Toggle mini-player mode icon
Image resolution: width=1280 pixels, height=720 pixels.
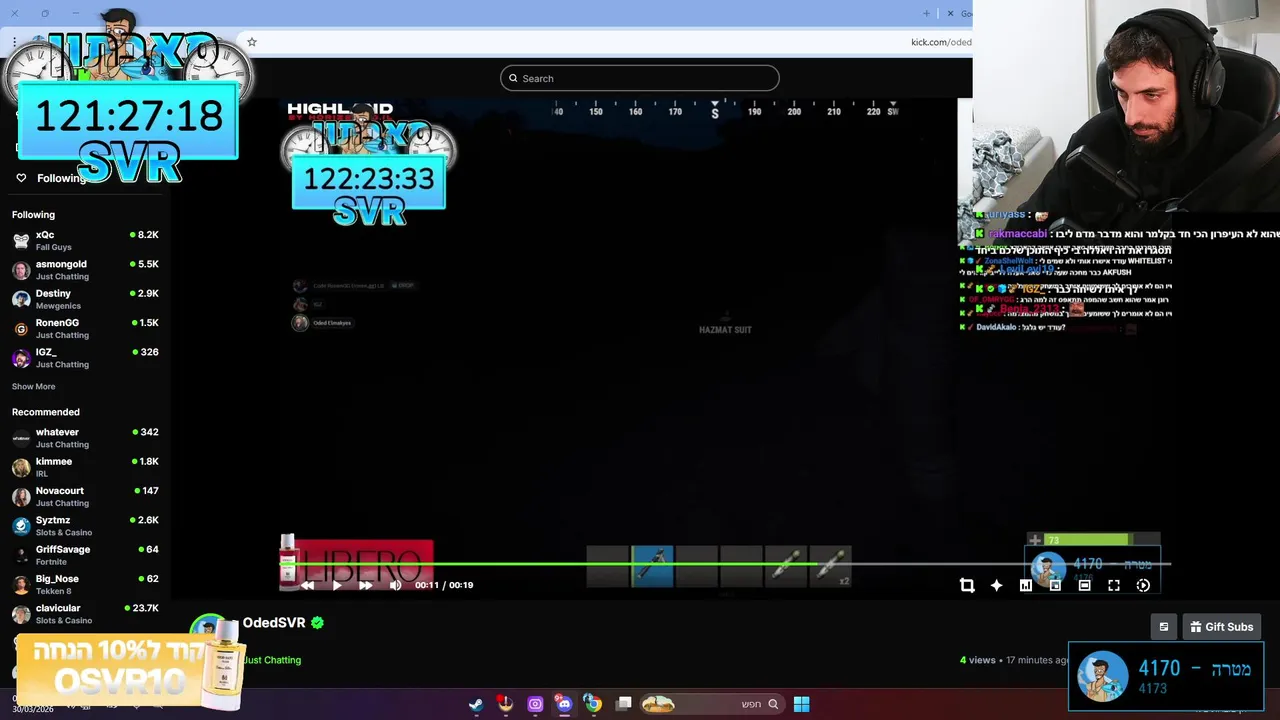[x=1055, y=585]
